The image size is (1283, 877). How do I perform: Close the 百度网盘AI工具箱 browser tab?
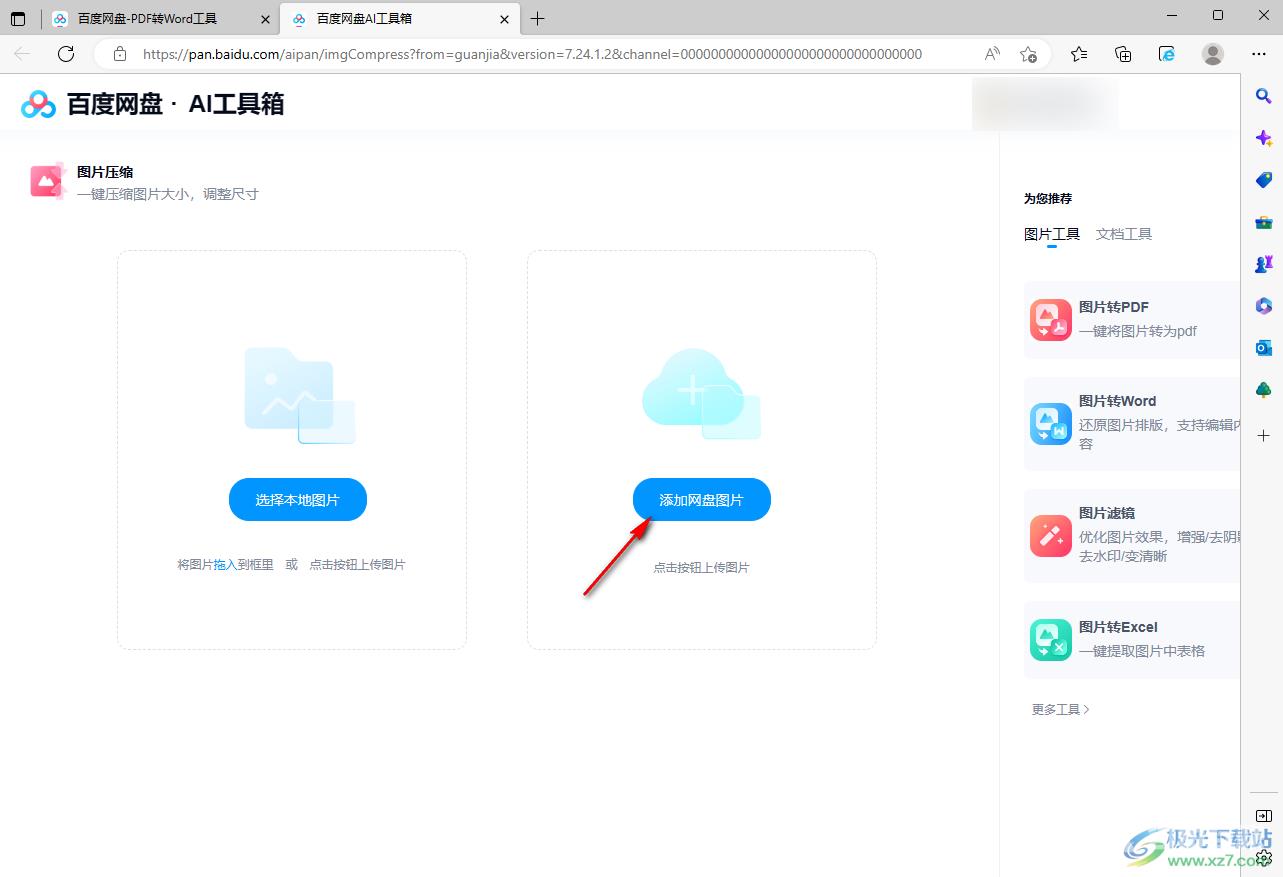pyautogui.click(x=505, y=19)
